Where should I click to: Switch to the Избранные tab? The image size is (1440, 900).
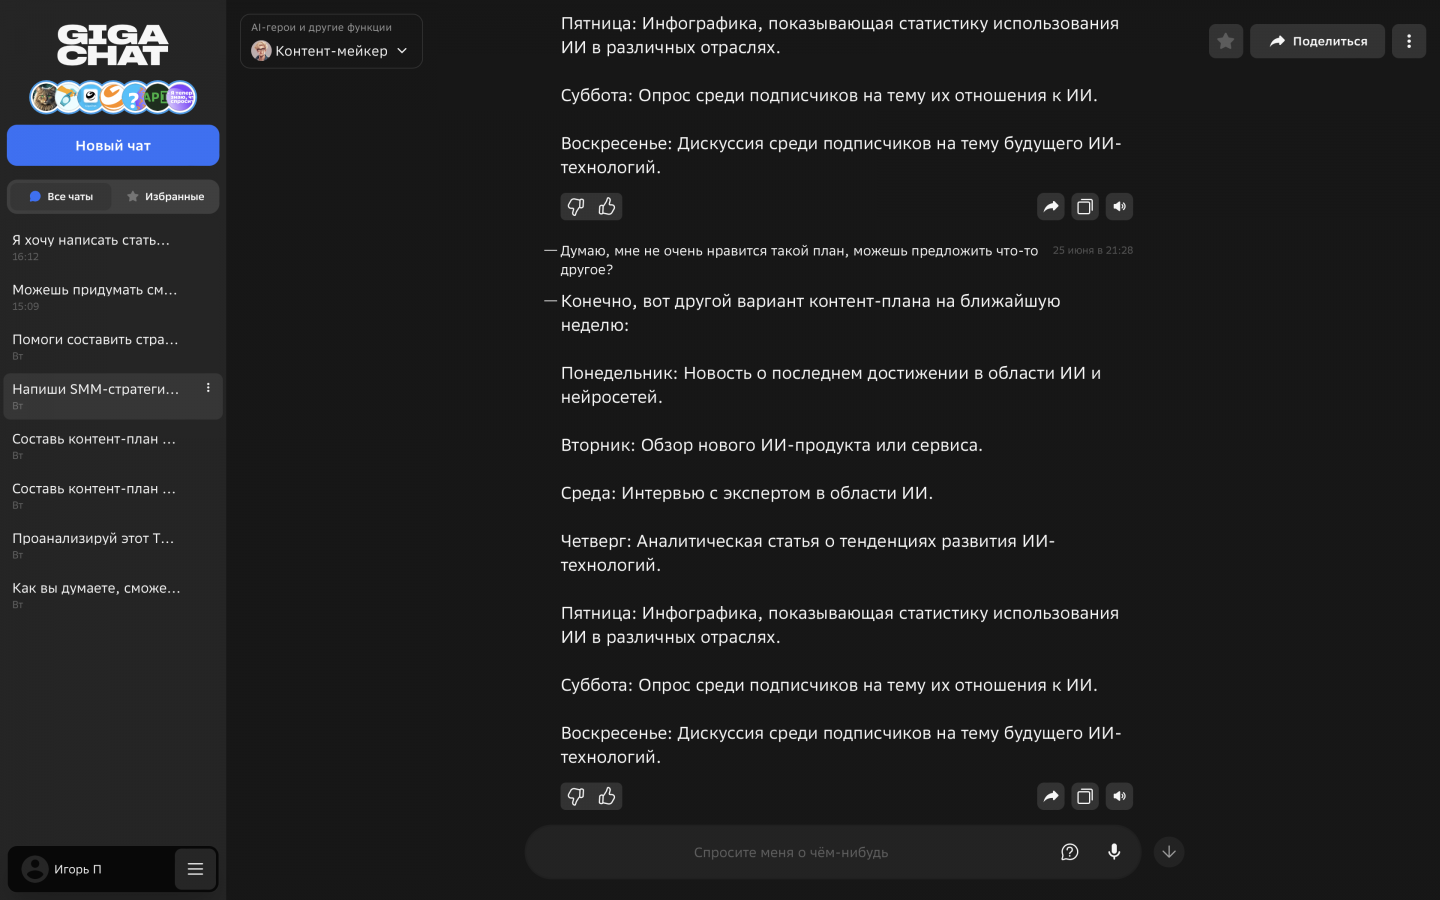click(166, 197)
